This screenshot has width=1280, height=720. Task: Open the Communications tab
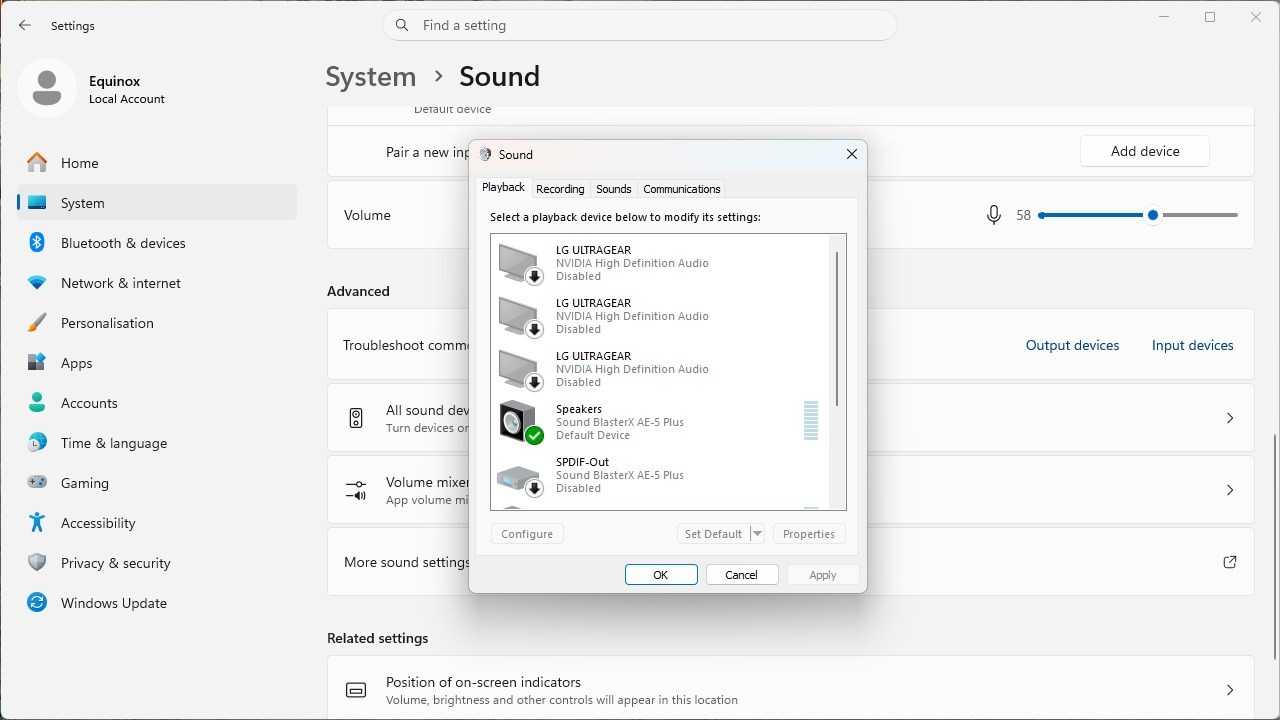click(x=682, y=189)
